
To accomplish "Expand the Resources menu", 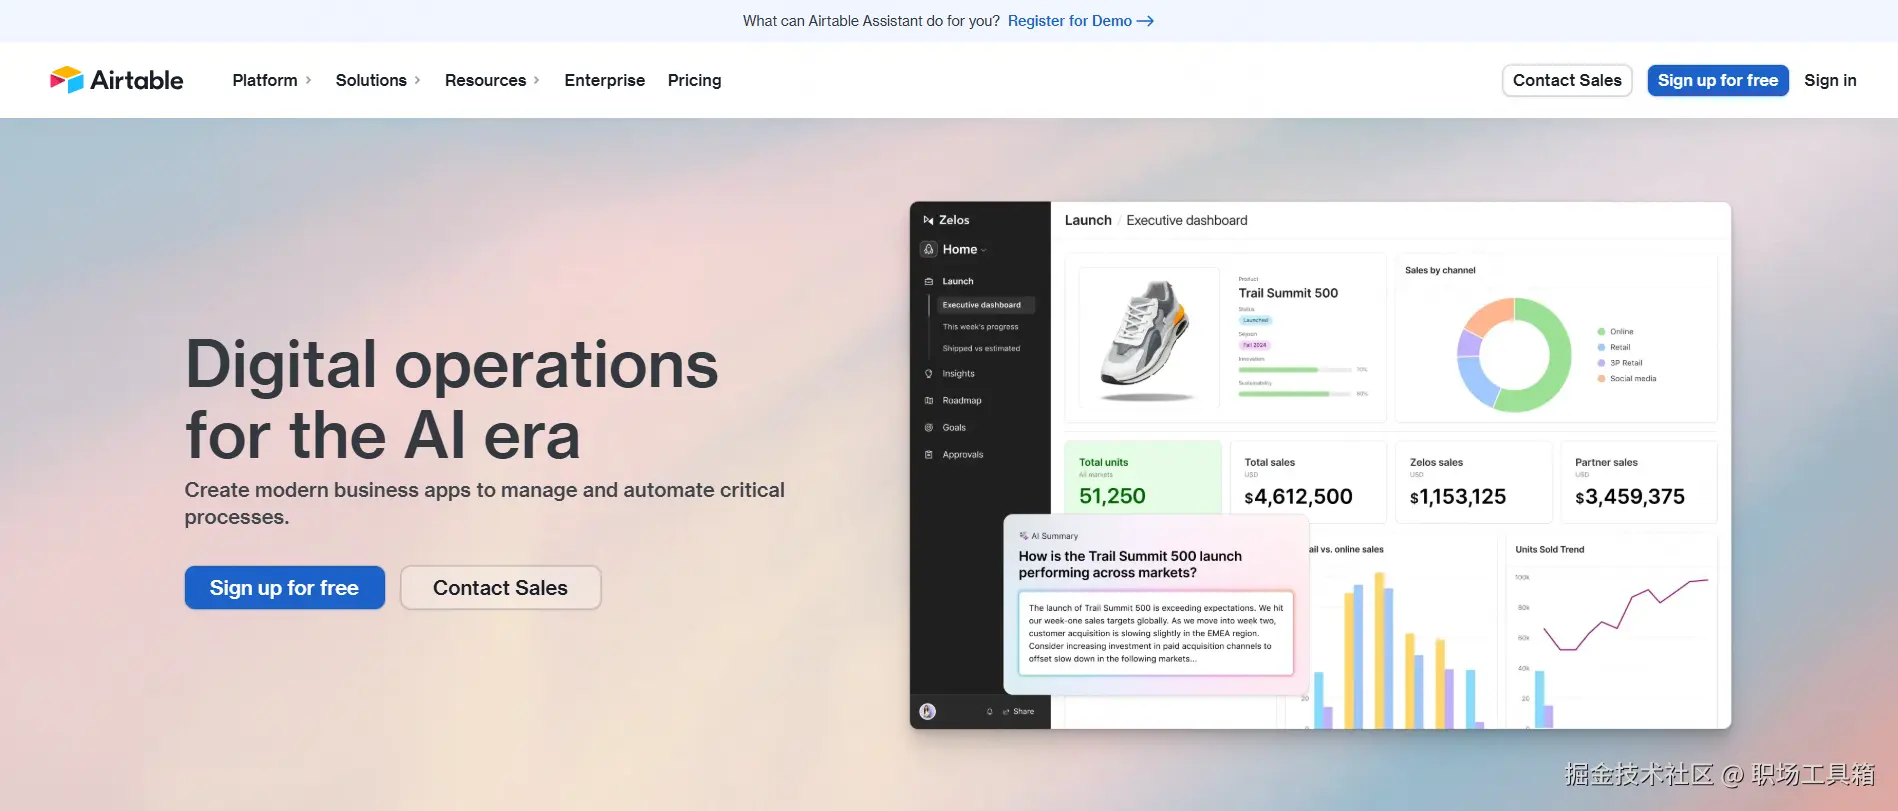I will click(x=493, y=80).
